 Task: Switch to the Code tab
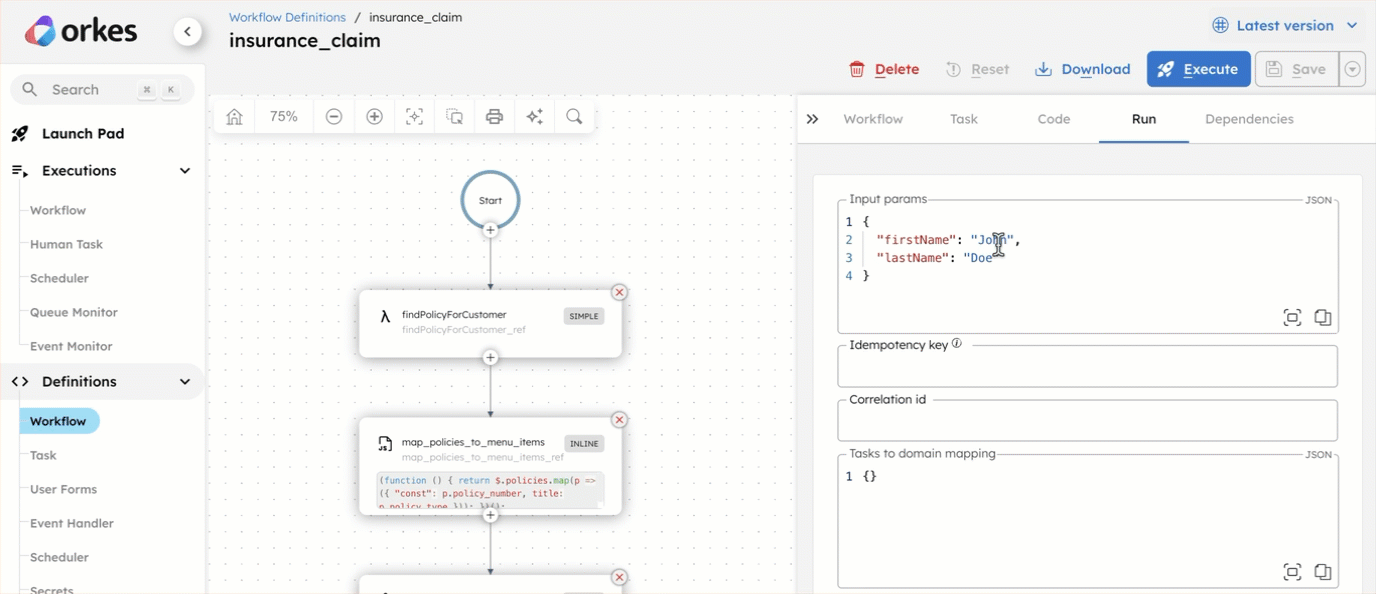tap(1054, 119)
